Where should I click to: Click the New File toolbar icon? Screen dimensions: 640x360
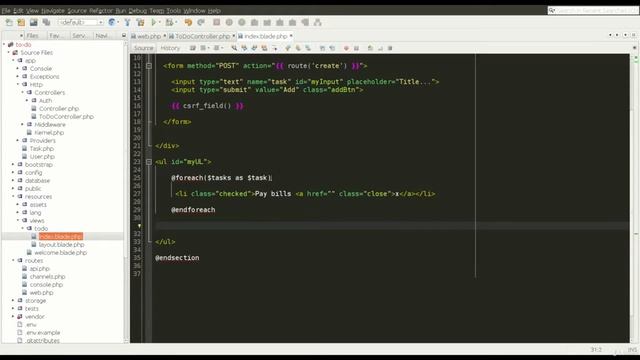pyautogui.click(x=9, y=22)
